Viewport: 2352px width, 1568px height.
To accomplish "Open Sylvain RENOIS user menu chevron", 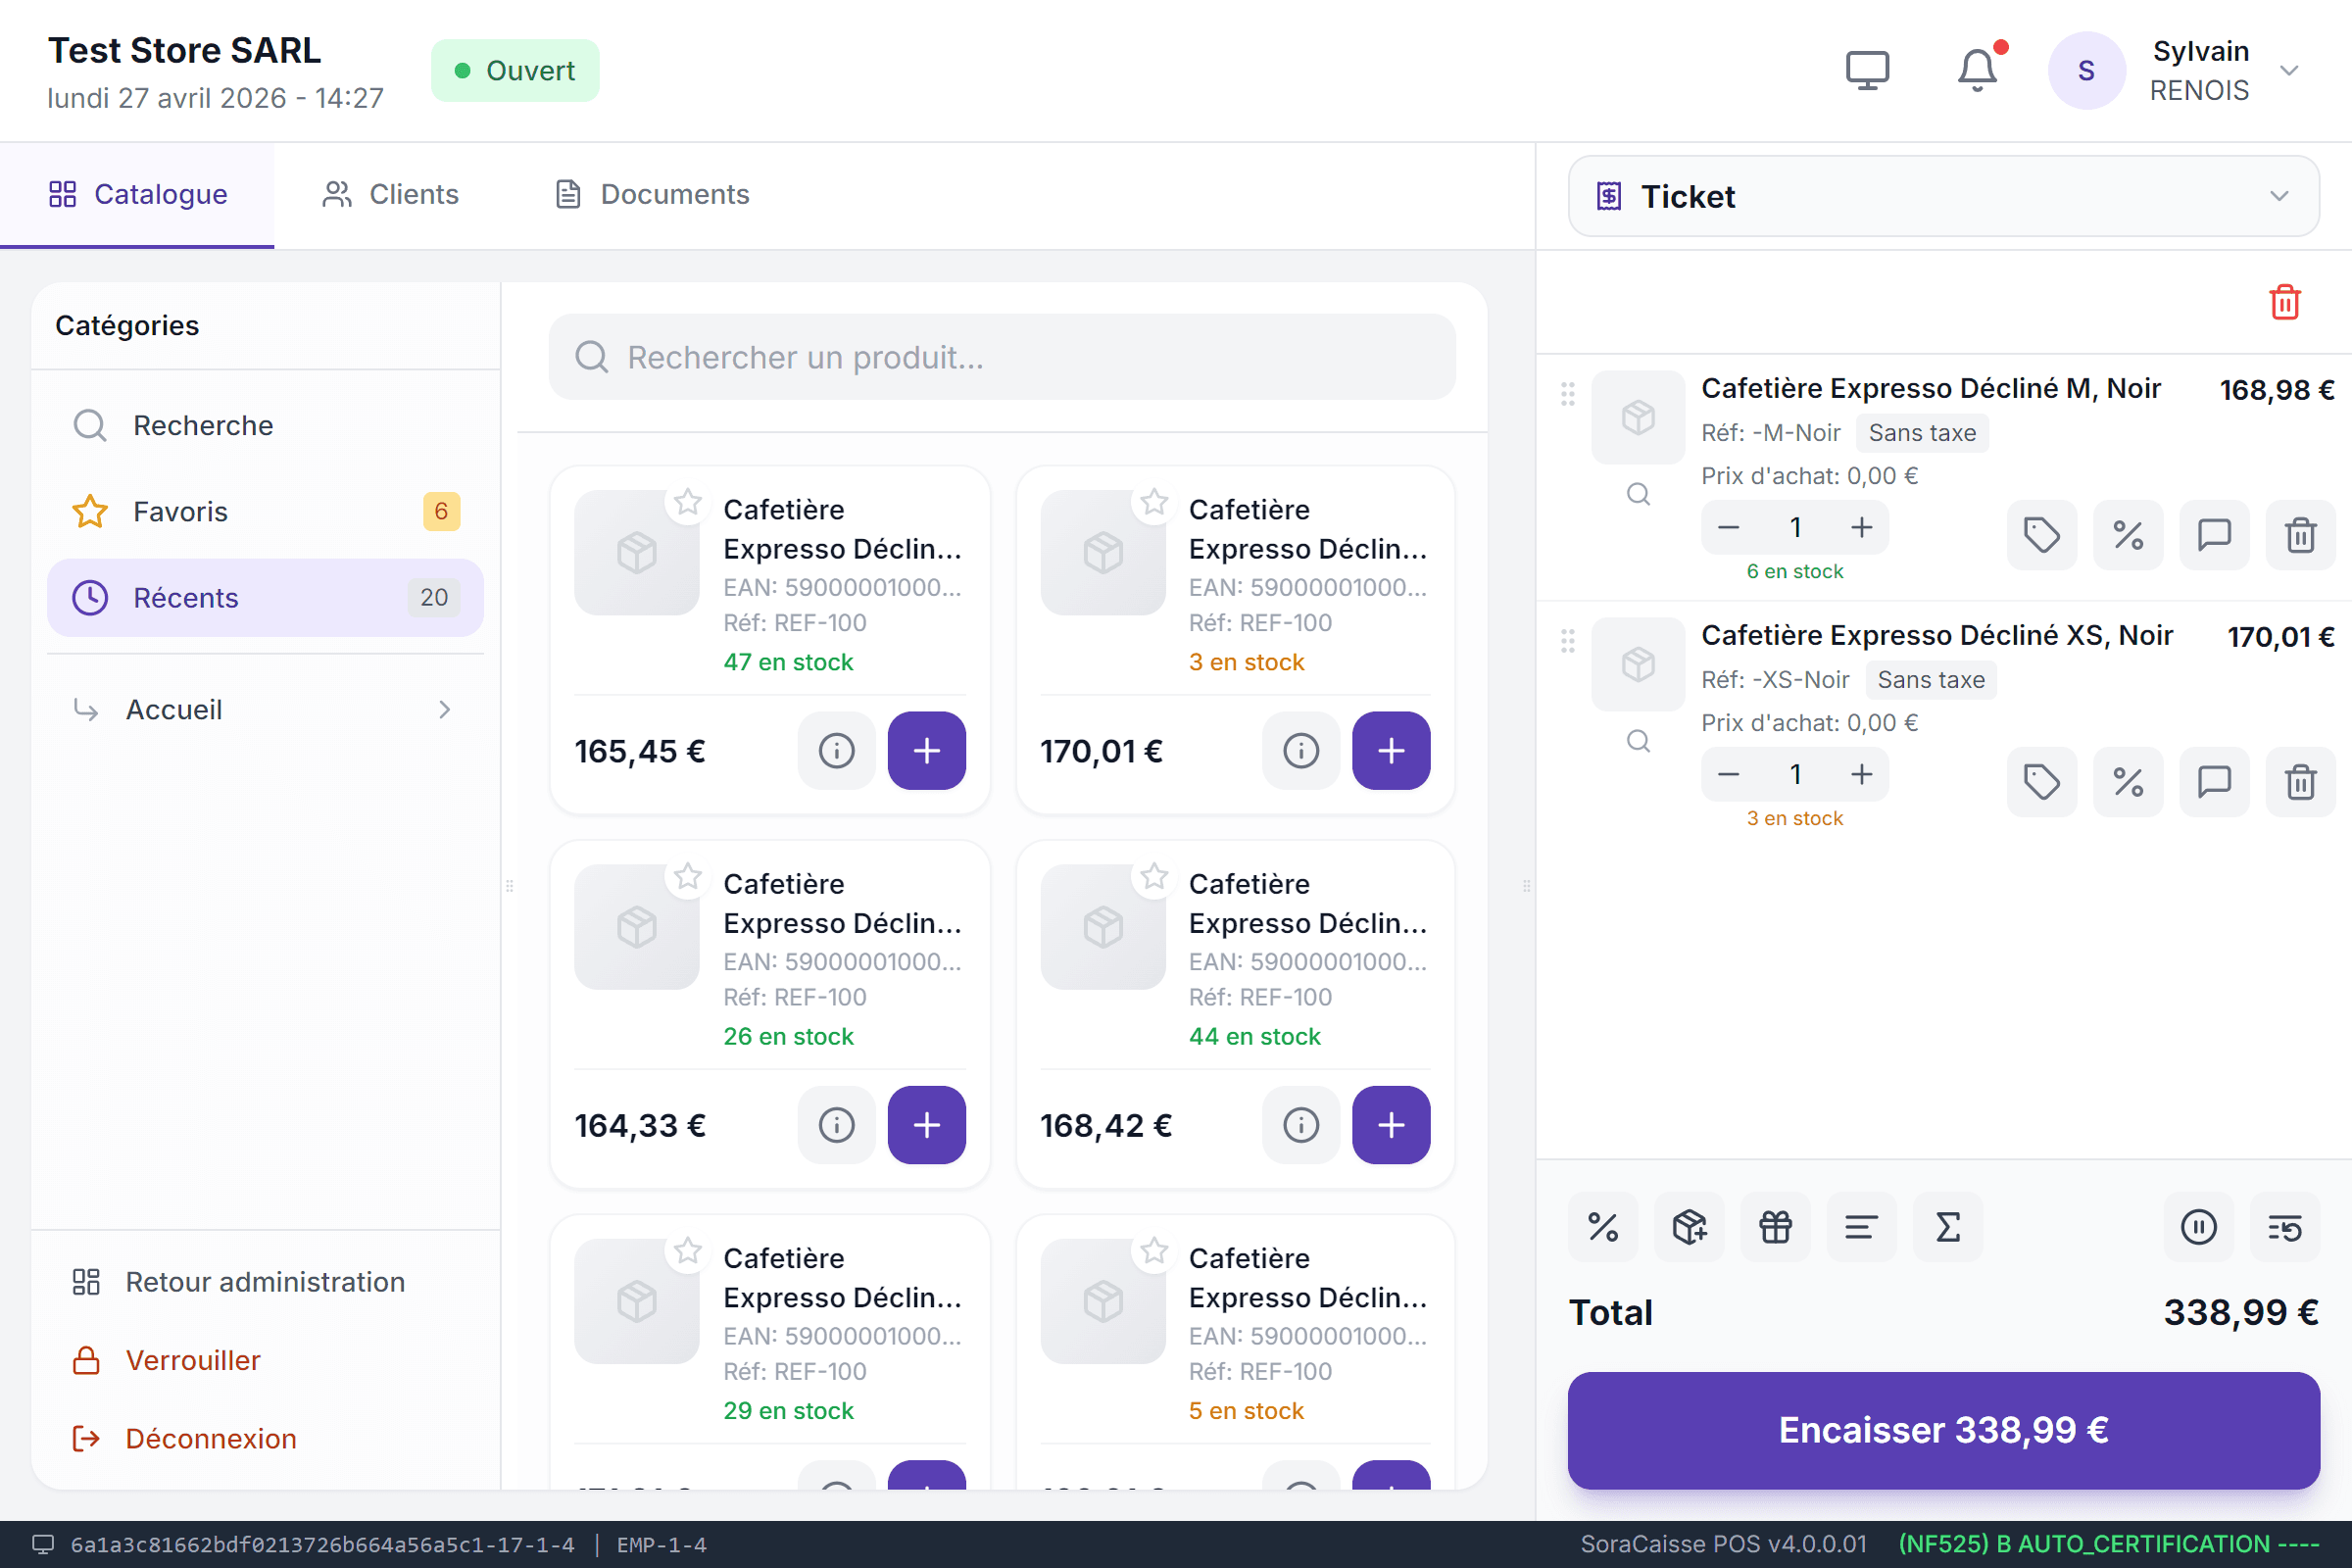I will [2289, 71].
